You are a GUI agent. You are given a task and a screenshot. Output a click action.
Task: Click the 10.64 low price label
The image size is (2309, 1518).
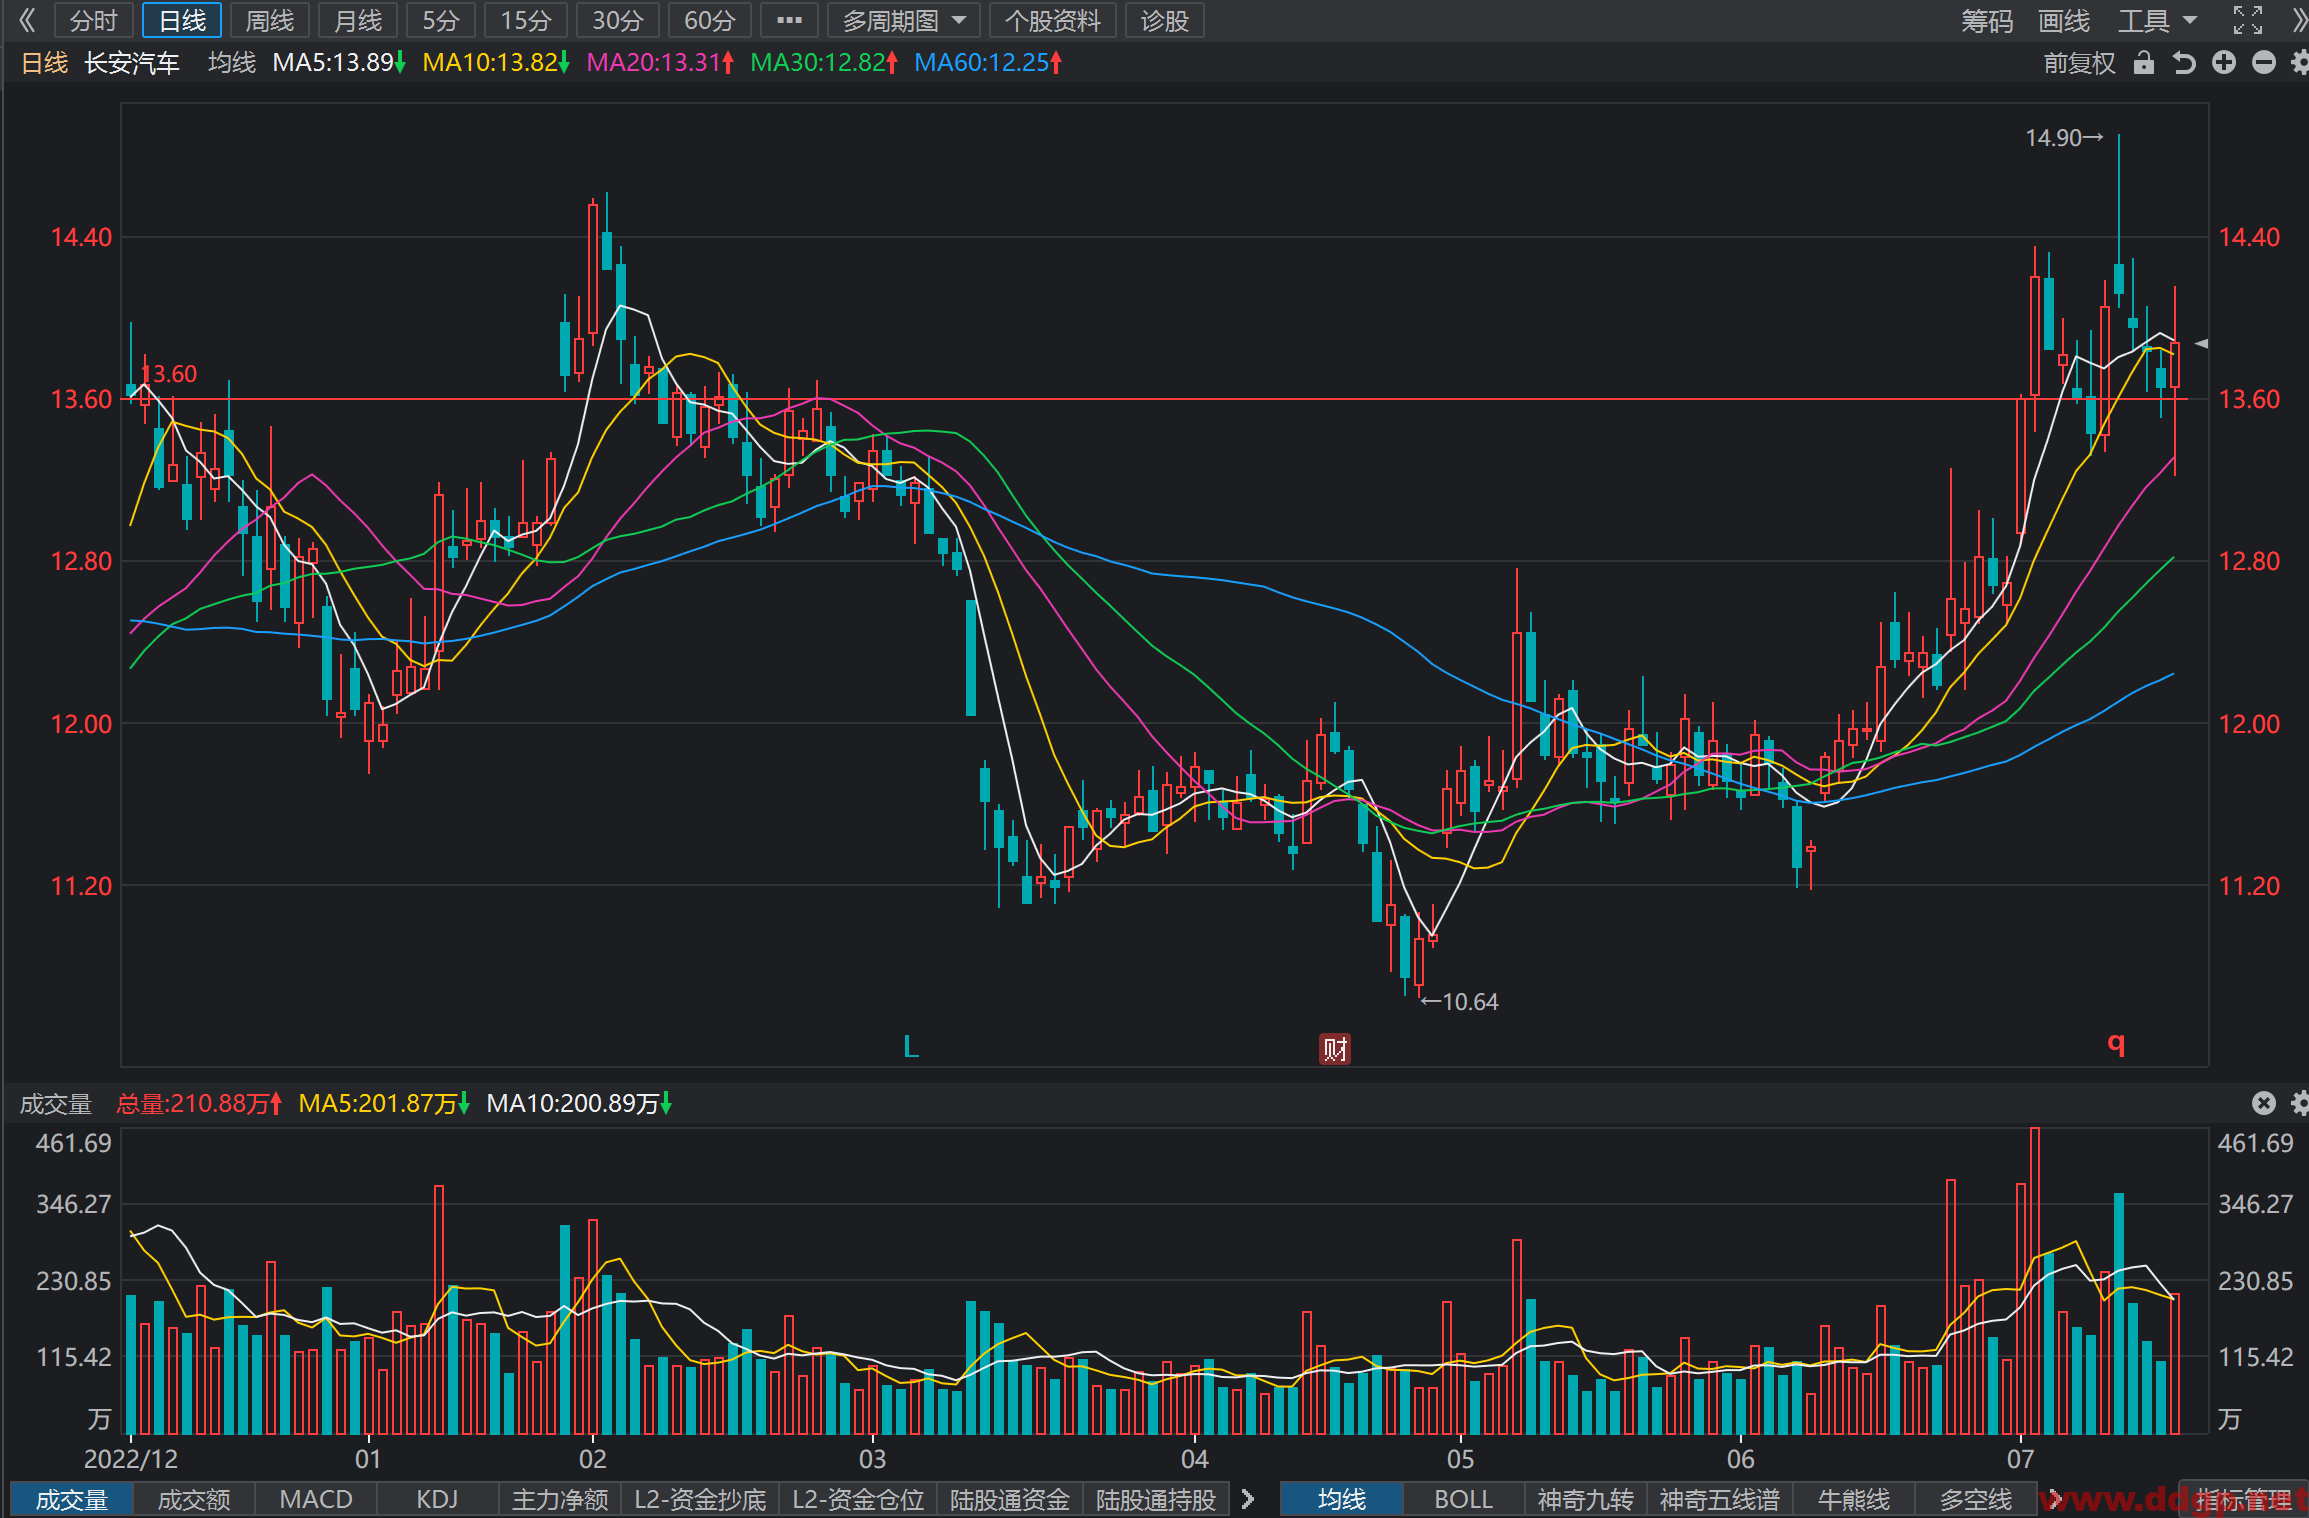pyautogui.click(x=1460, y=1001)
